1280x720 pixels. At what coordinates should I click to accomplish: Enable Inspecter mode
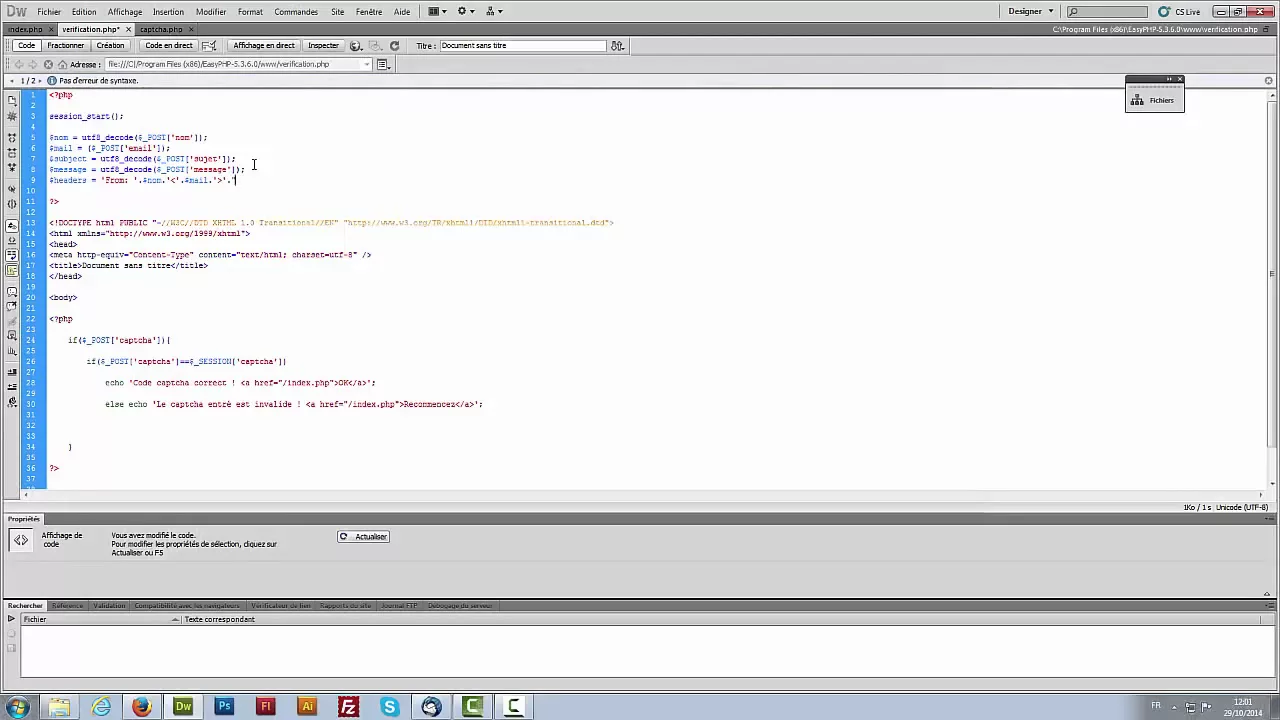[323, 46]
